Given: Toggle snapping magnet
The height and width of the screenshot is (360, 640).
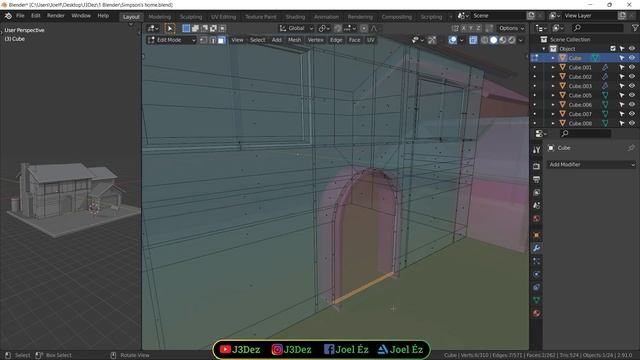Looking at the screenshot, I should click(x=338, y=28).
